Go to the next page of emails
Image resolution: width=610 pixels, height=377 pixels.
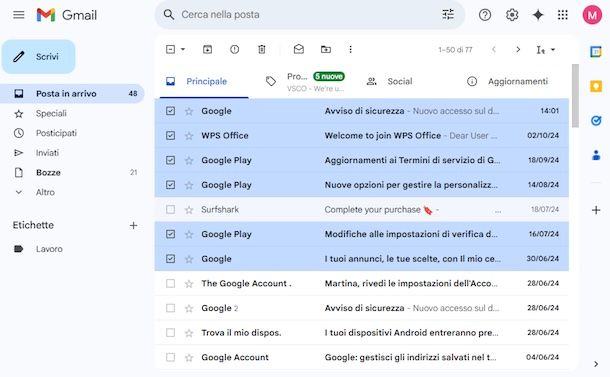click(518, 50)
